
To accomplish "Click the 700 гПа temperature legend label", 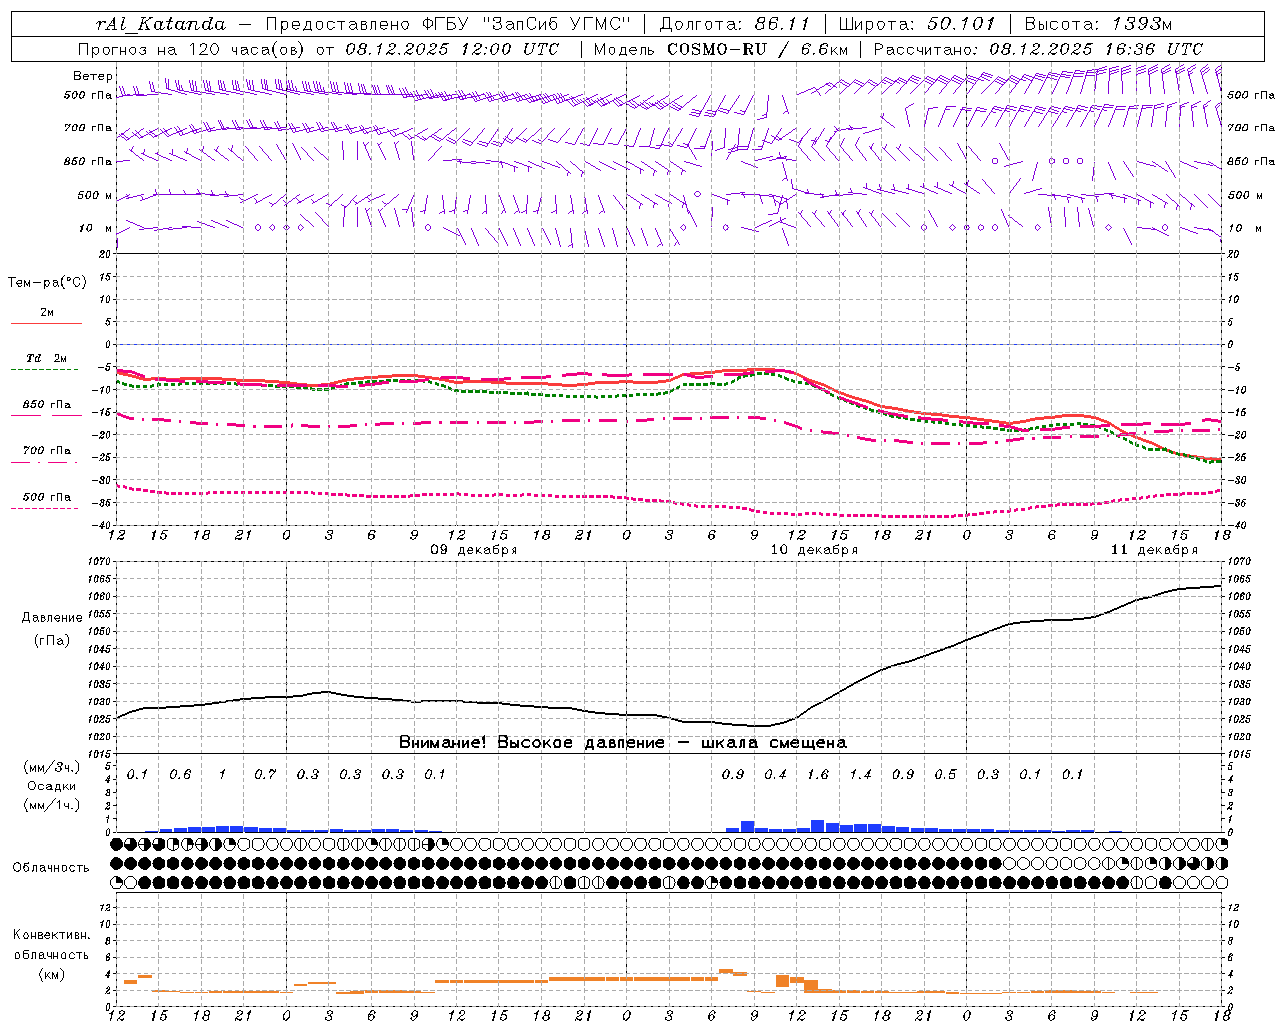I will tap(47, 451).
